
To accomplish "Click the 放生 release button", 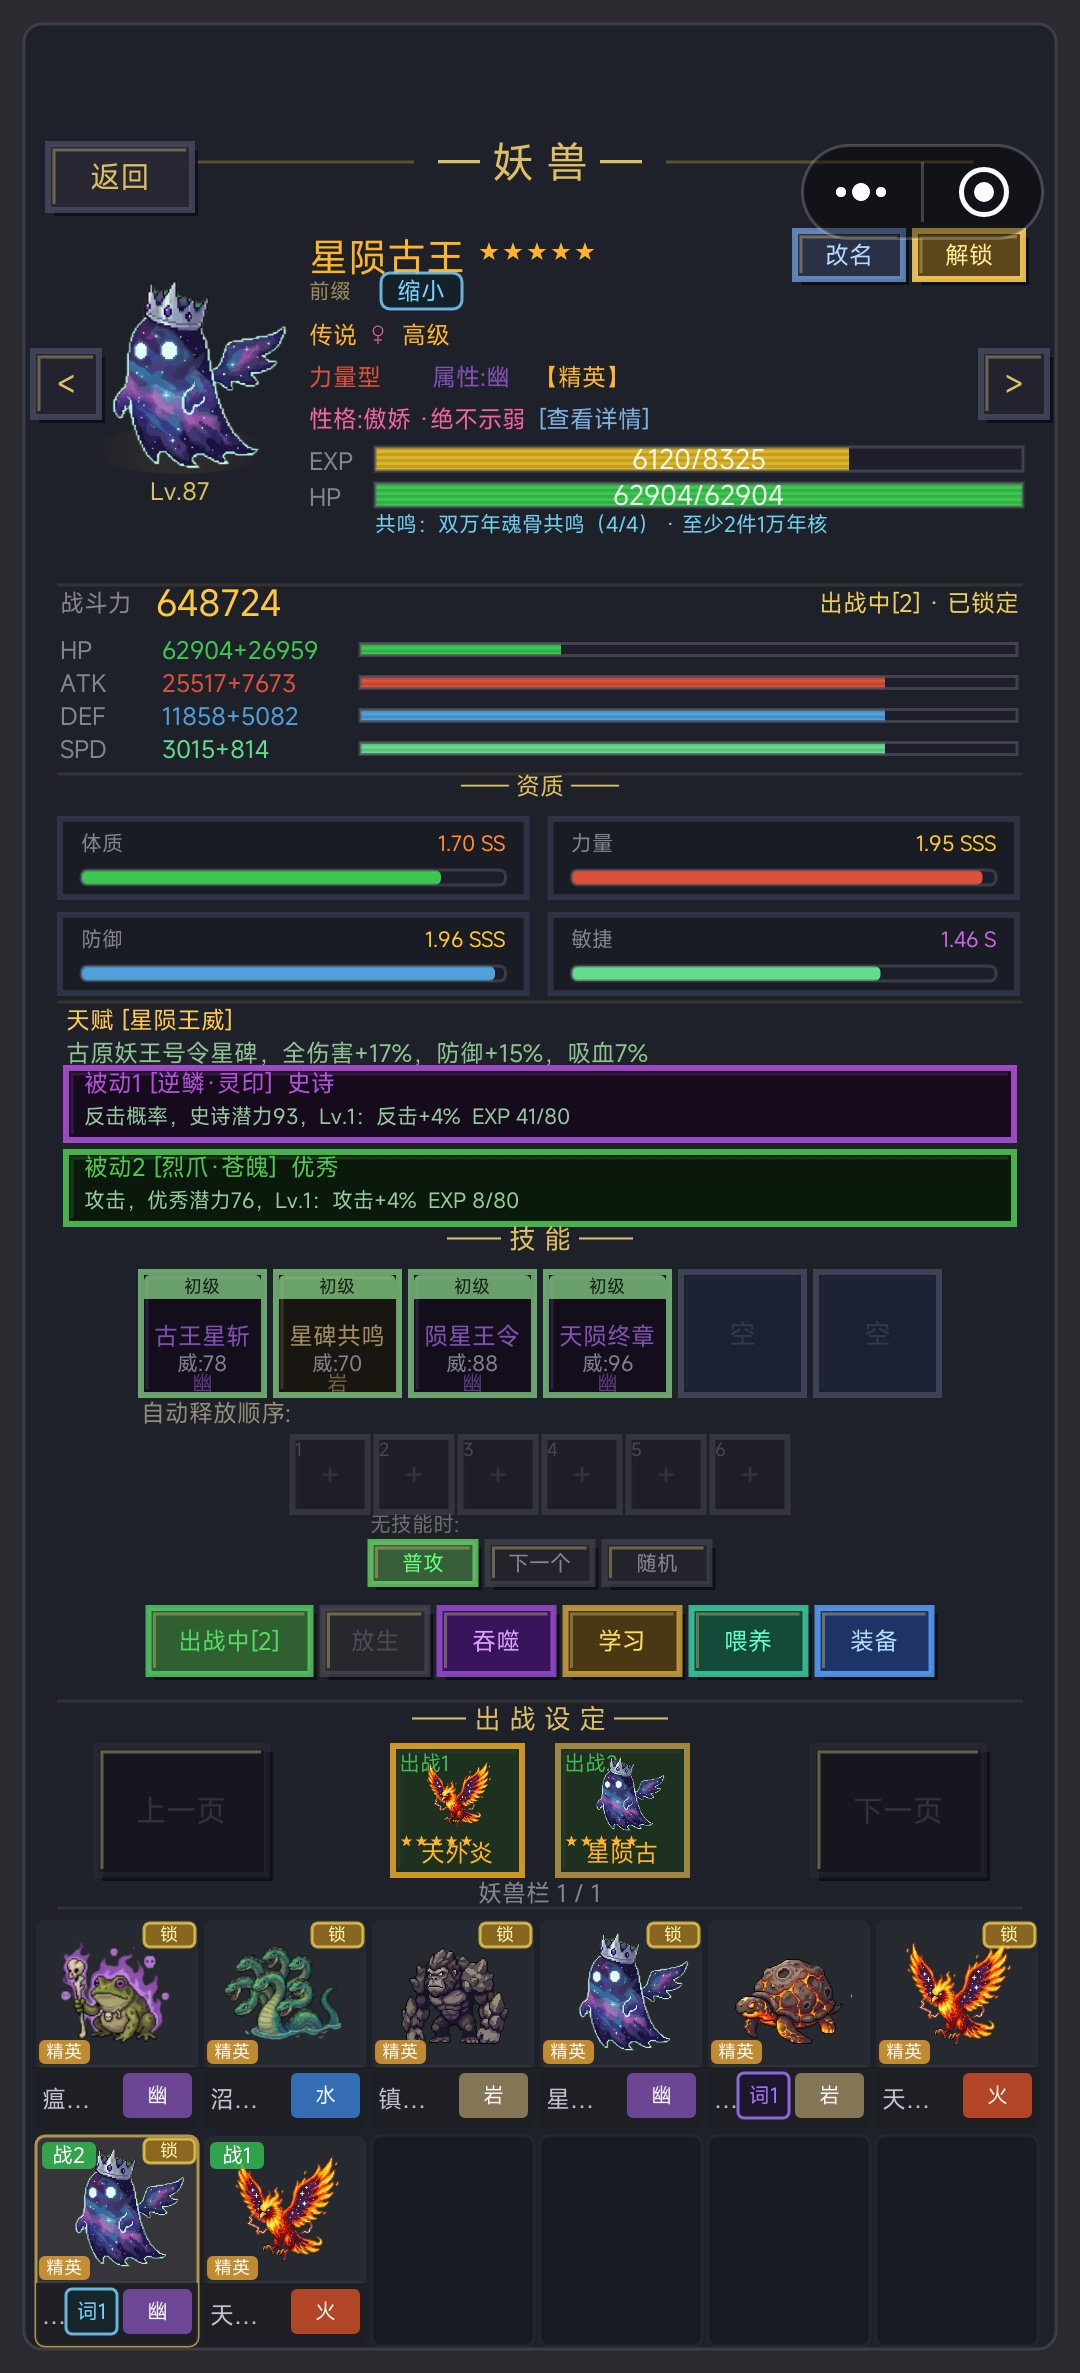I will 375,1641.
